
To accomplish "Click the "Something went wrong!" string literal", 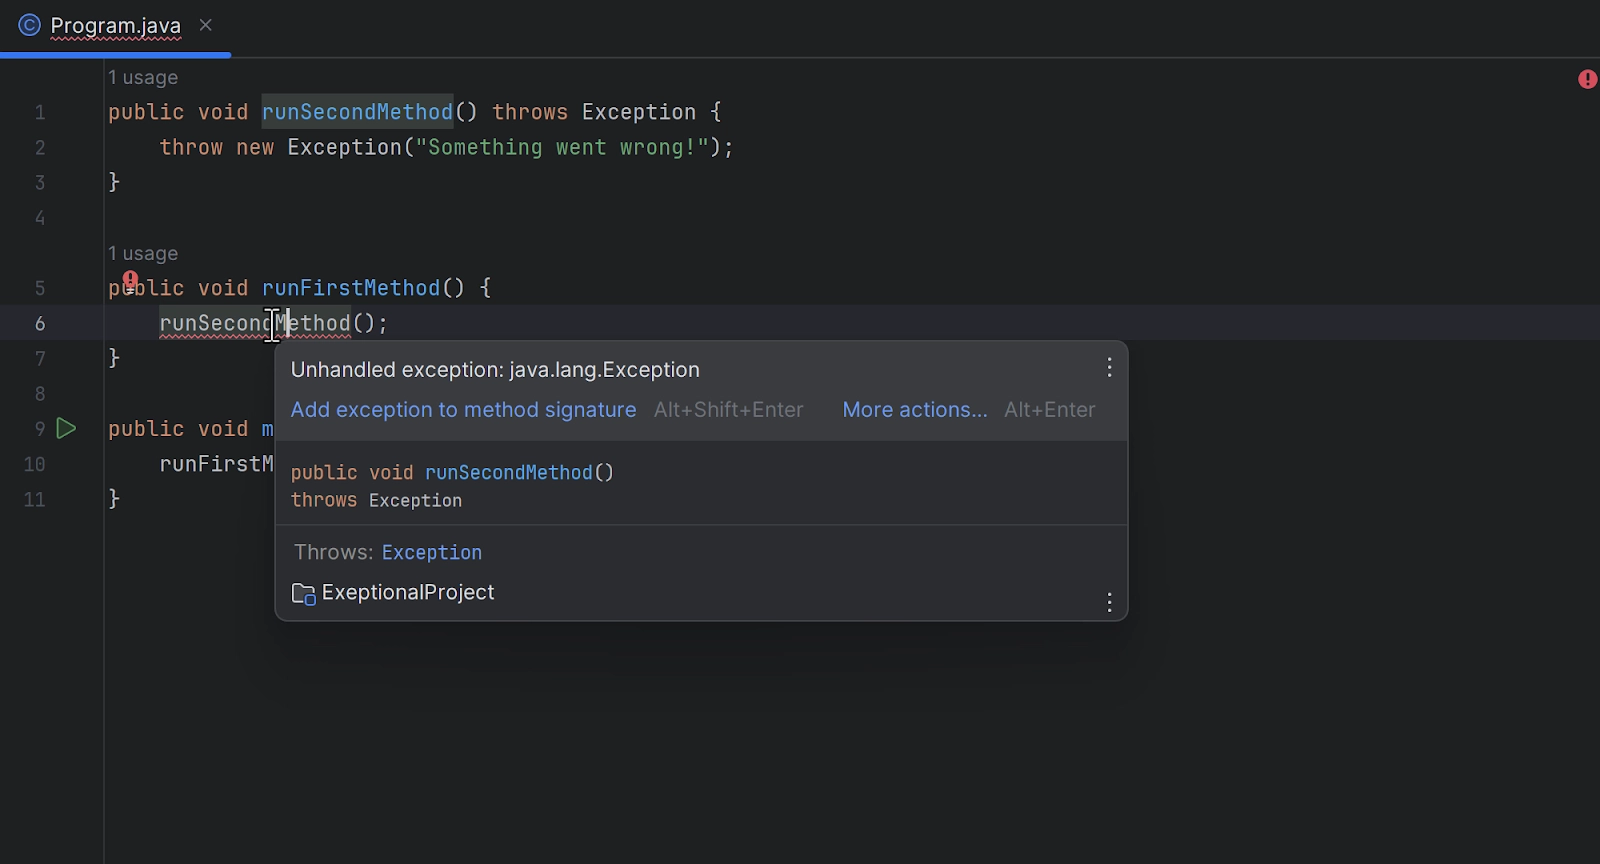I will pyautogui.click(x=562, y=147).
